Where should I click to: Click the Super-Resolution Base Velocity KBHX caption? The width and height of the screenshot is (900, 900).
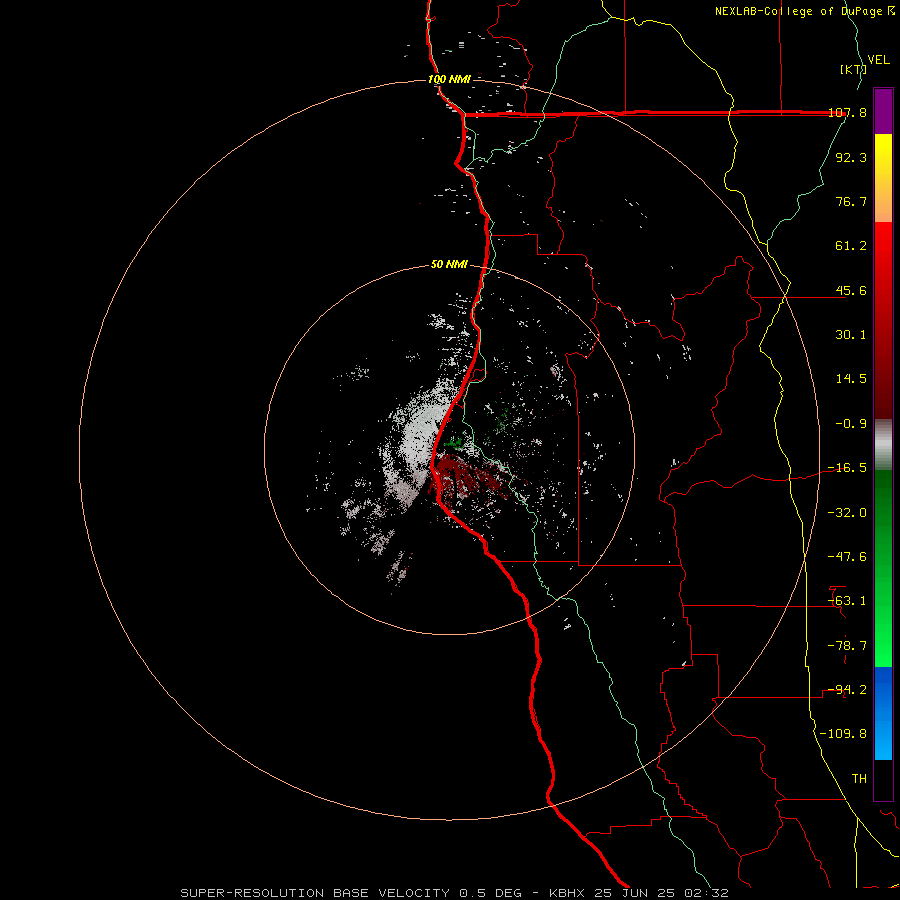[455, 893]
